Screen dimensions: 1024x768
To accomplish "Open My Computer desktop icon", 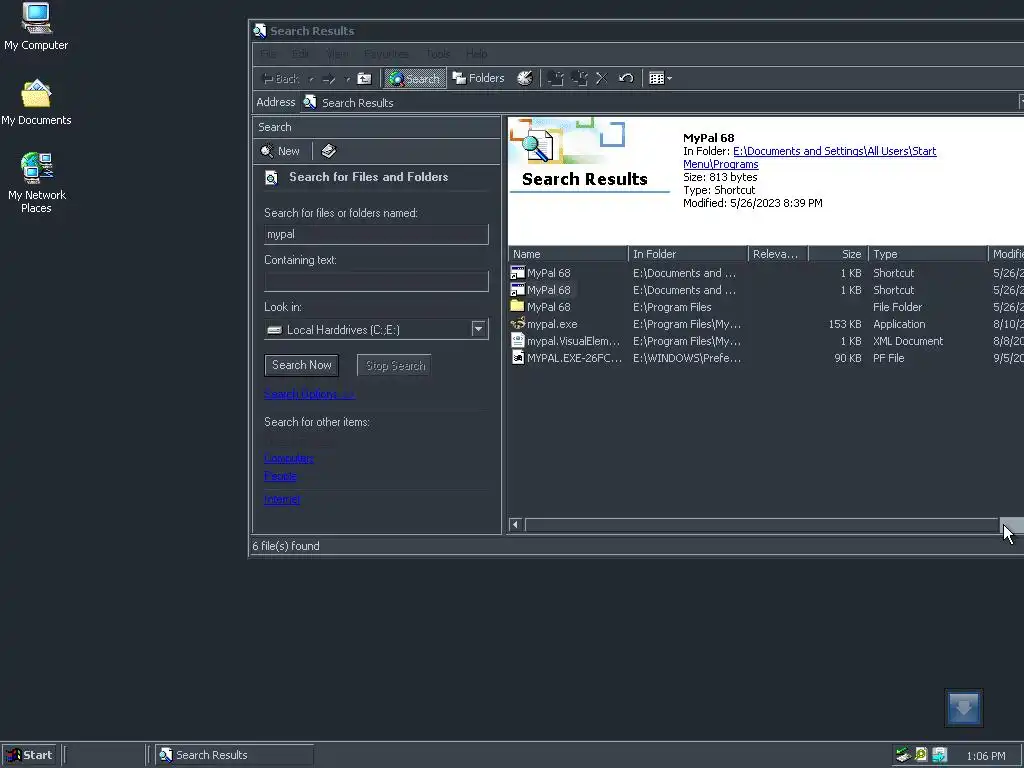I will [36, 27].
